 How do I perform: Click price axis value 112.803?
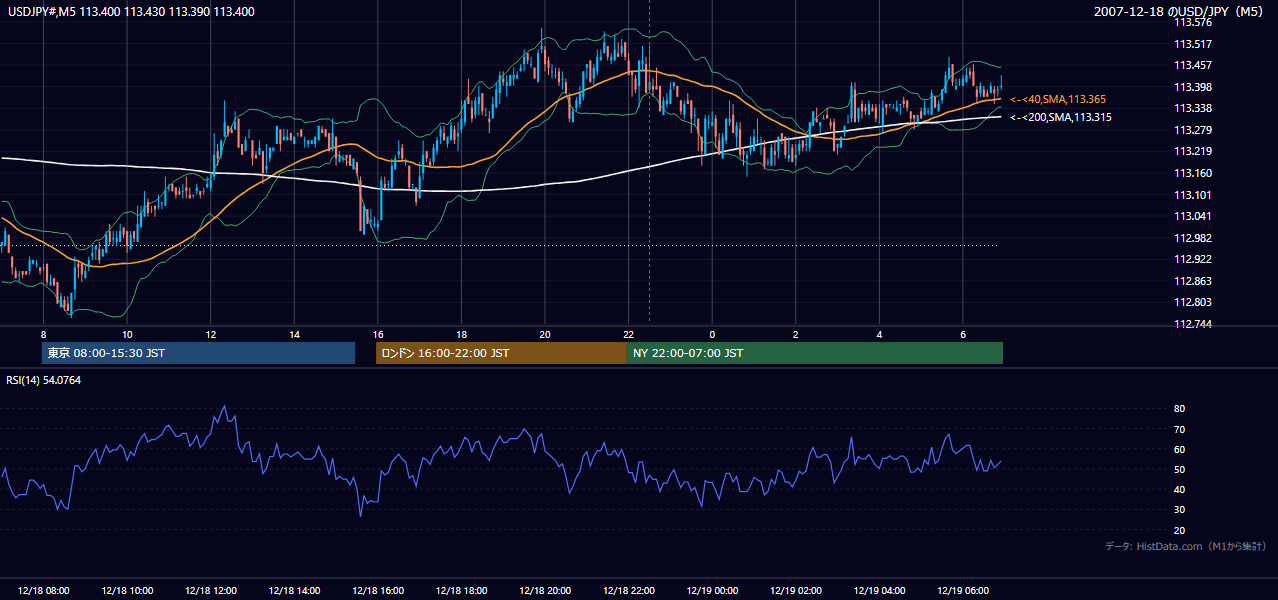[x=1192, y=302]
